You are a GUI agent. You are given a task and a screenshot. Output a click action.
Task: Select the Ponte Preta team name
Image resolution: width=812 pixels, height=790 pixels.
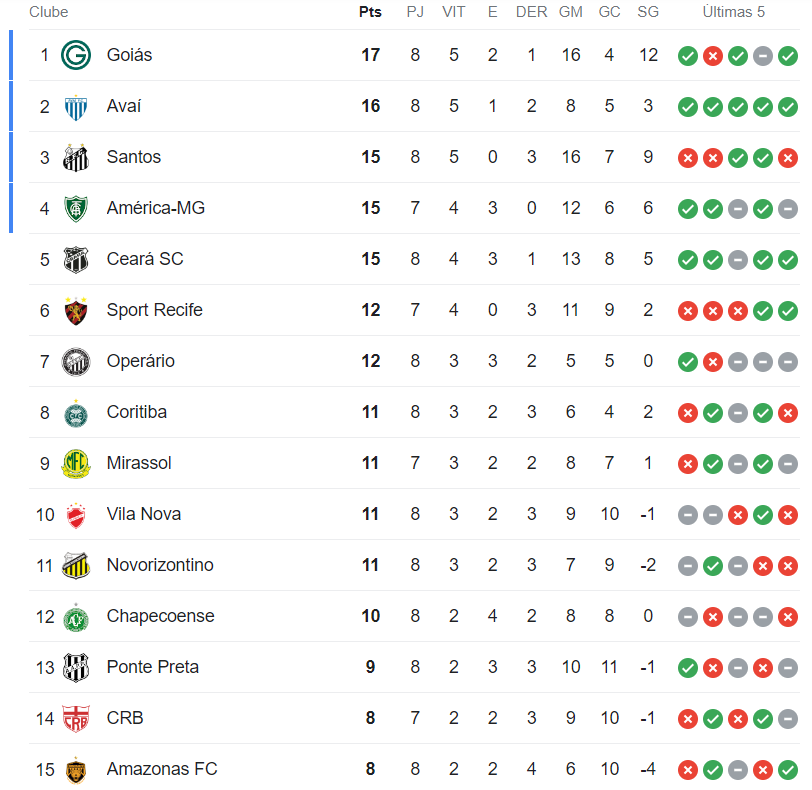coord(152,667)
